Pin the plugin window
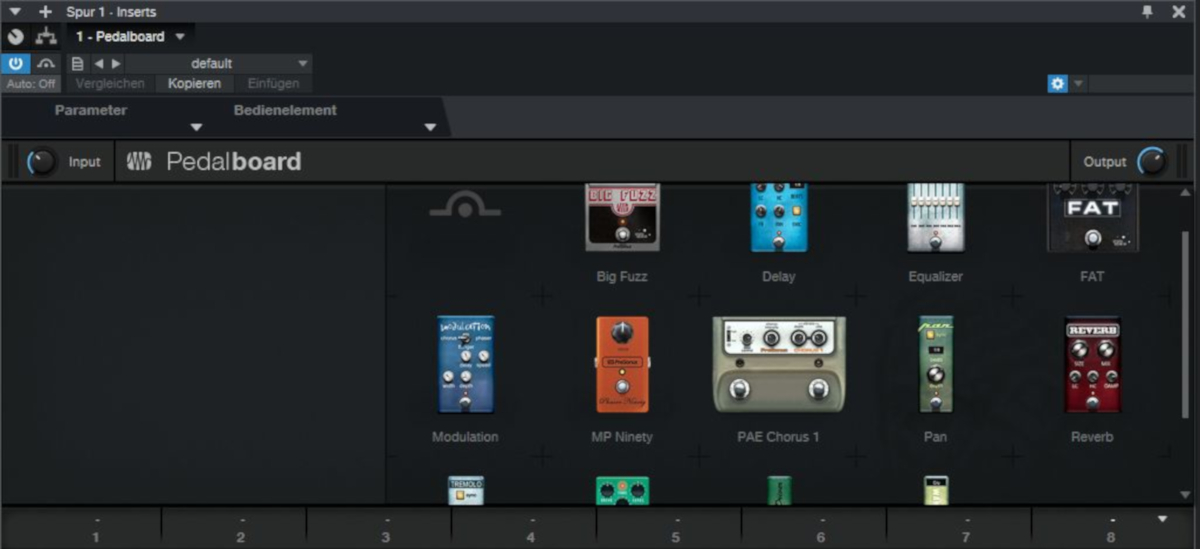1200x549 pixels. point(1148,11)
